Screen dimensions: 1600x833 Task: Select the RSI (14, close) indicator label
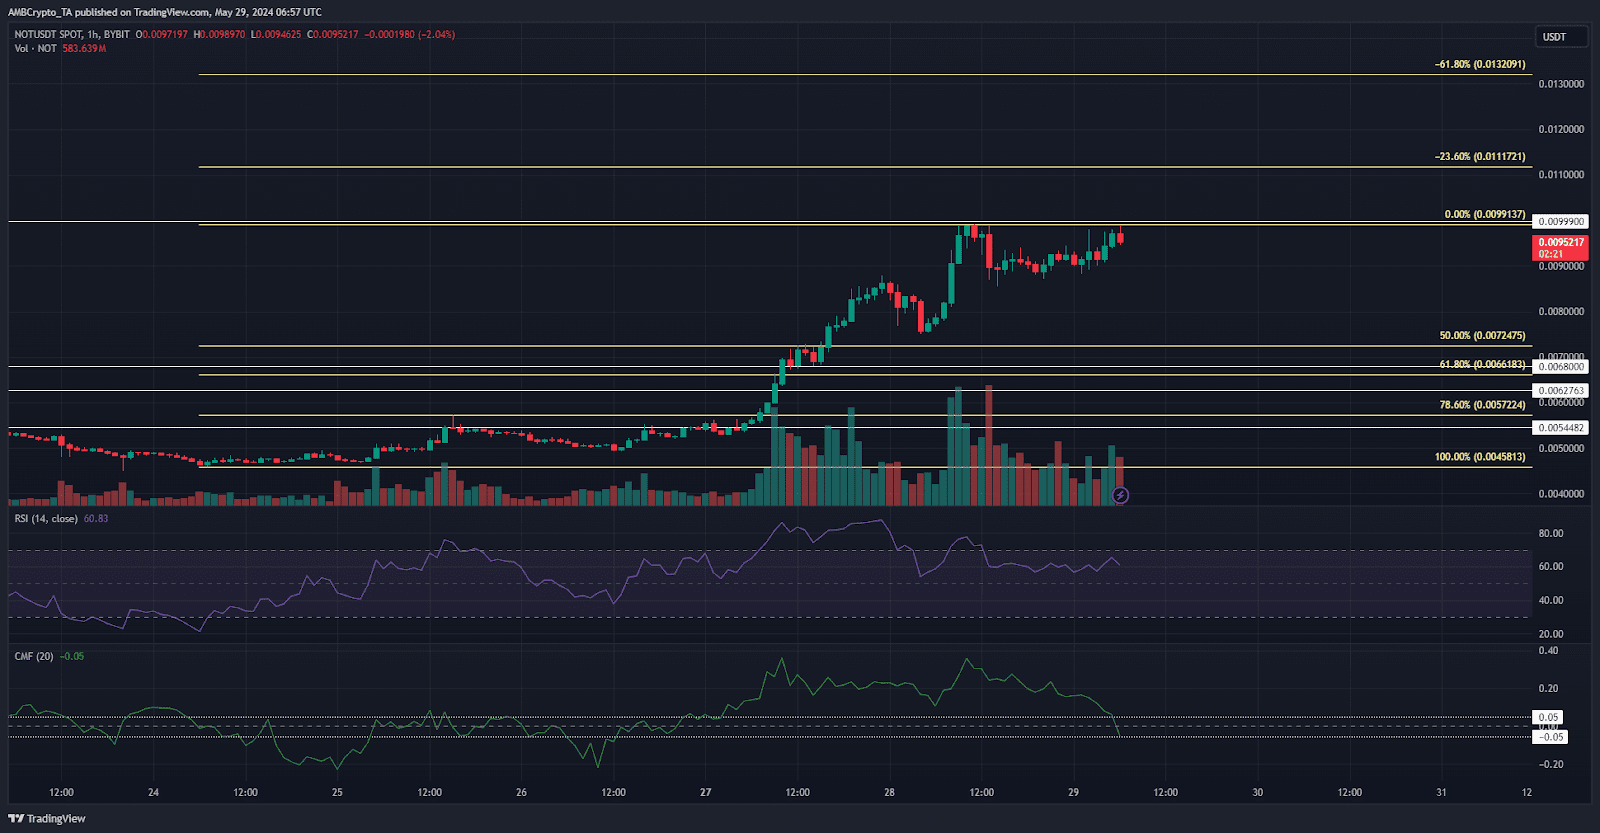pos(47,518)
